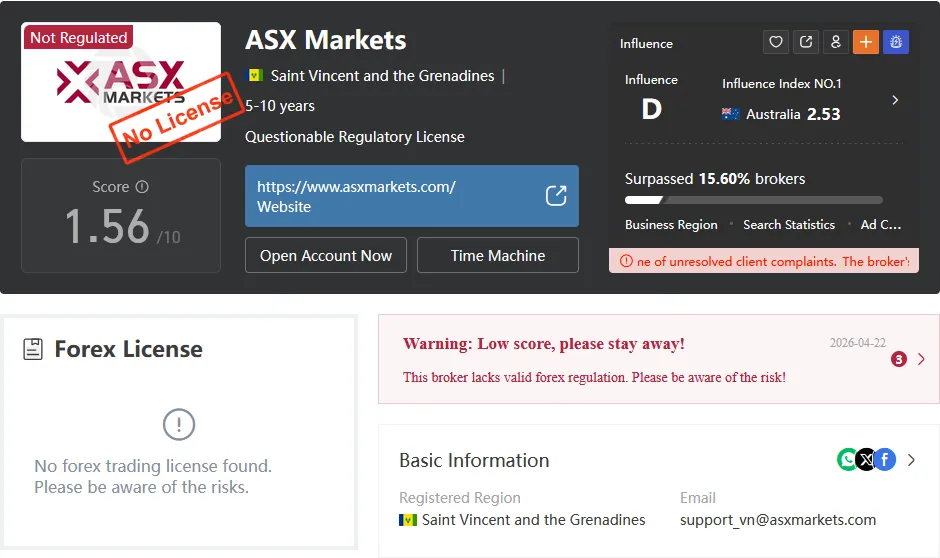Click the Time Machine button
Viewport: 940px width, 558px height.
coord(498,255)
